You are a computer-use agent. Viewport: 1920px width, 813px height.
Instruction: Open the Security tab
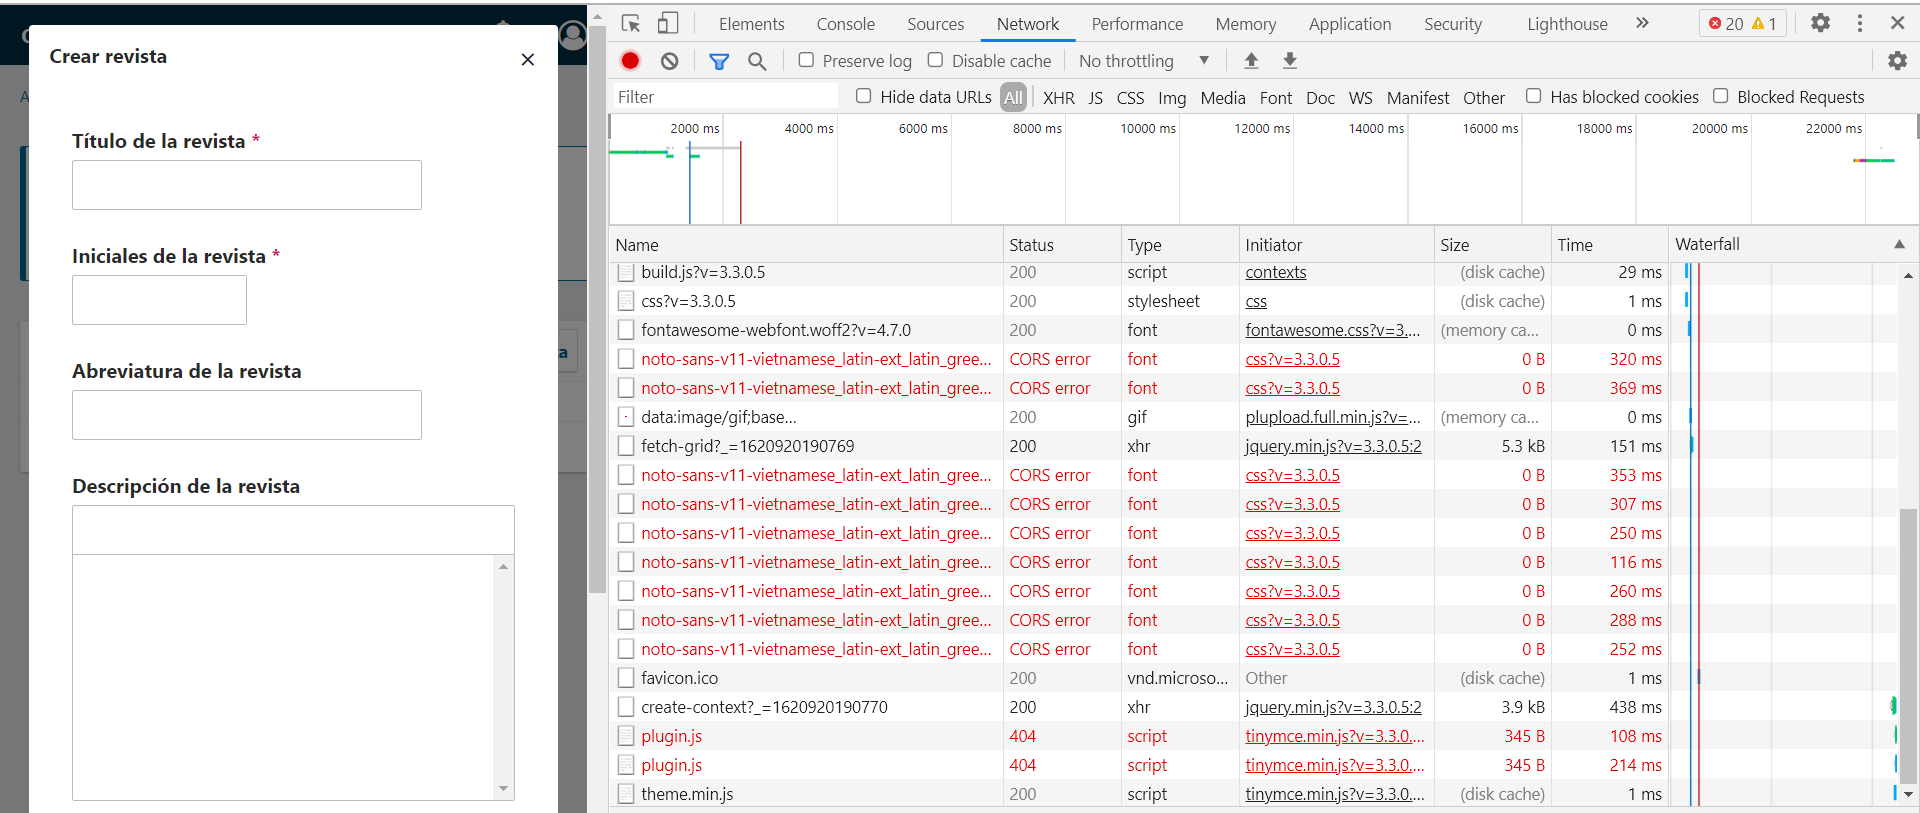1453,24
